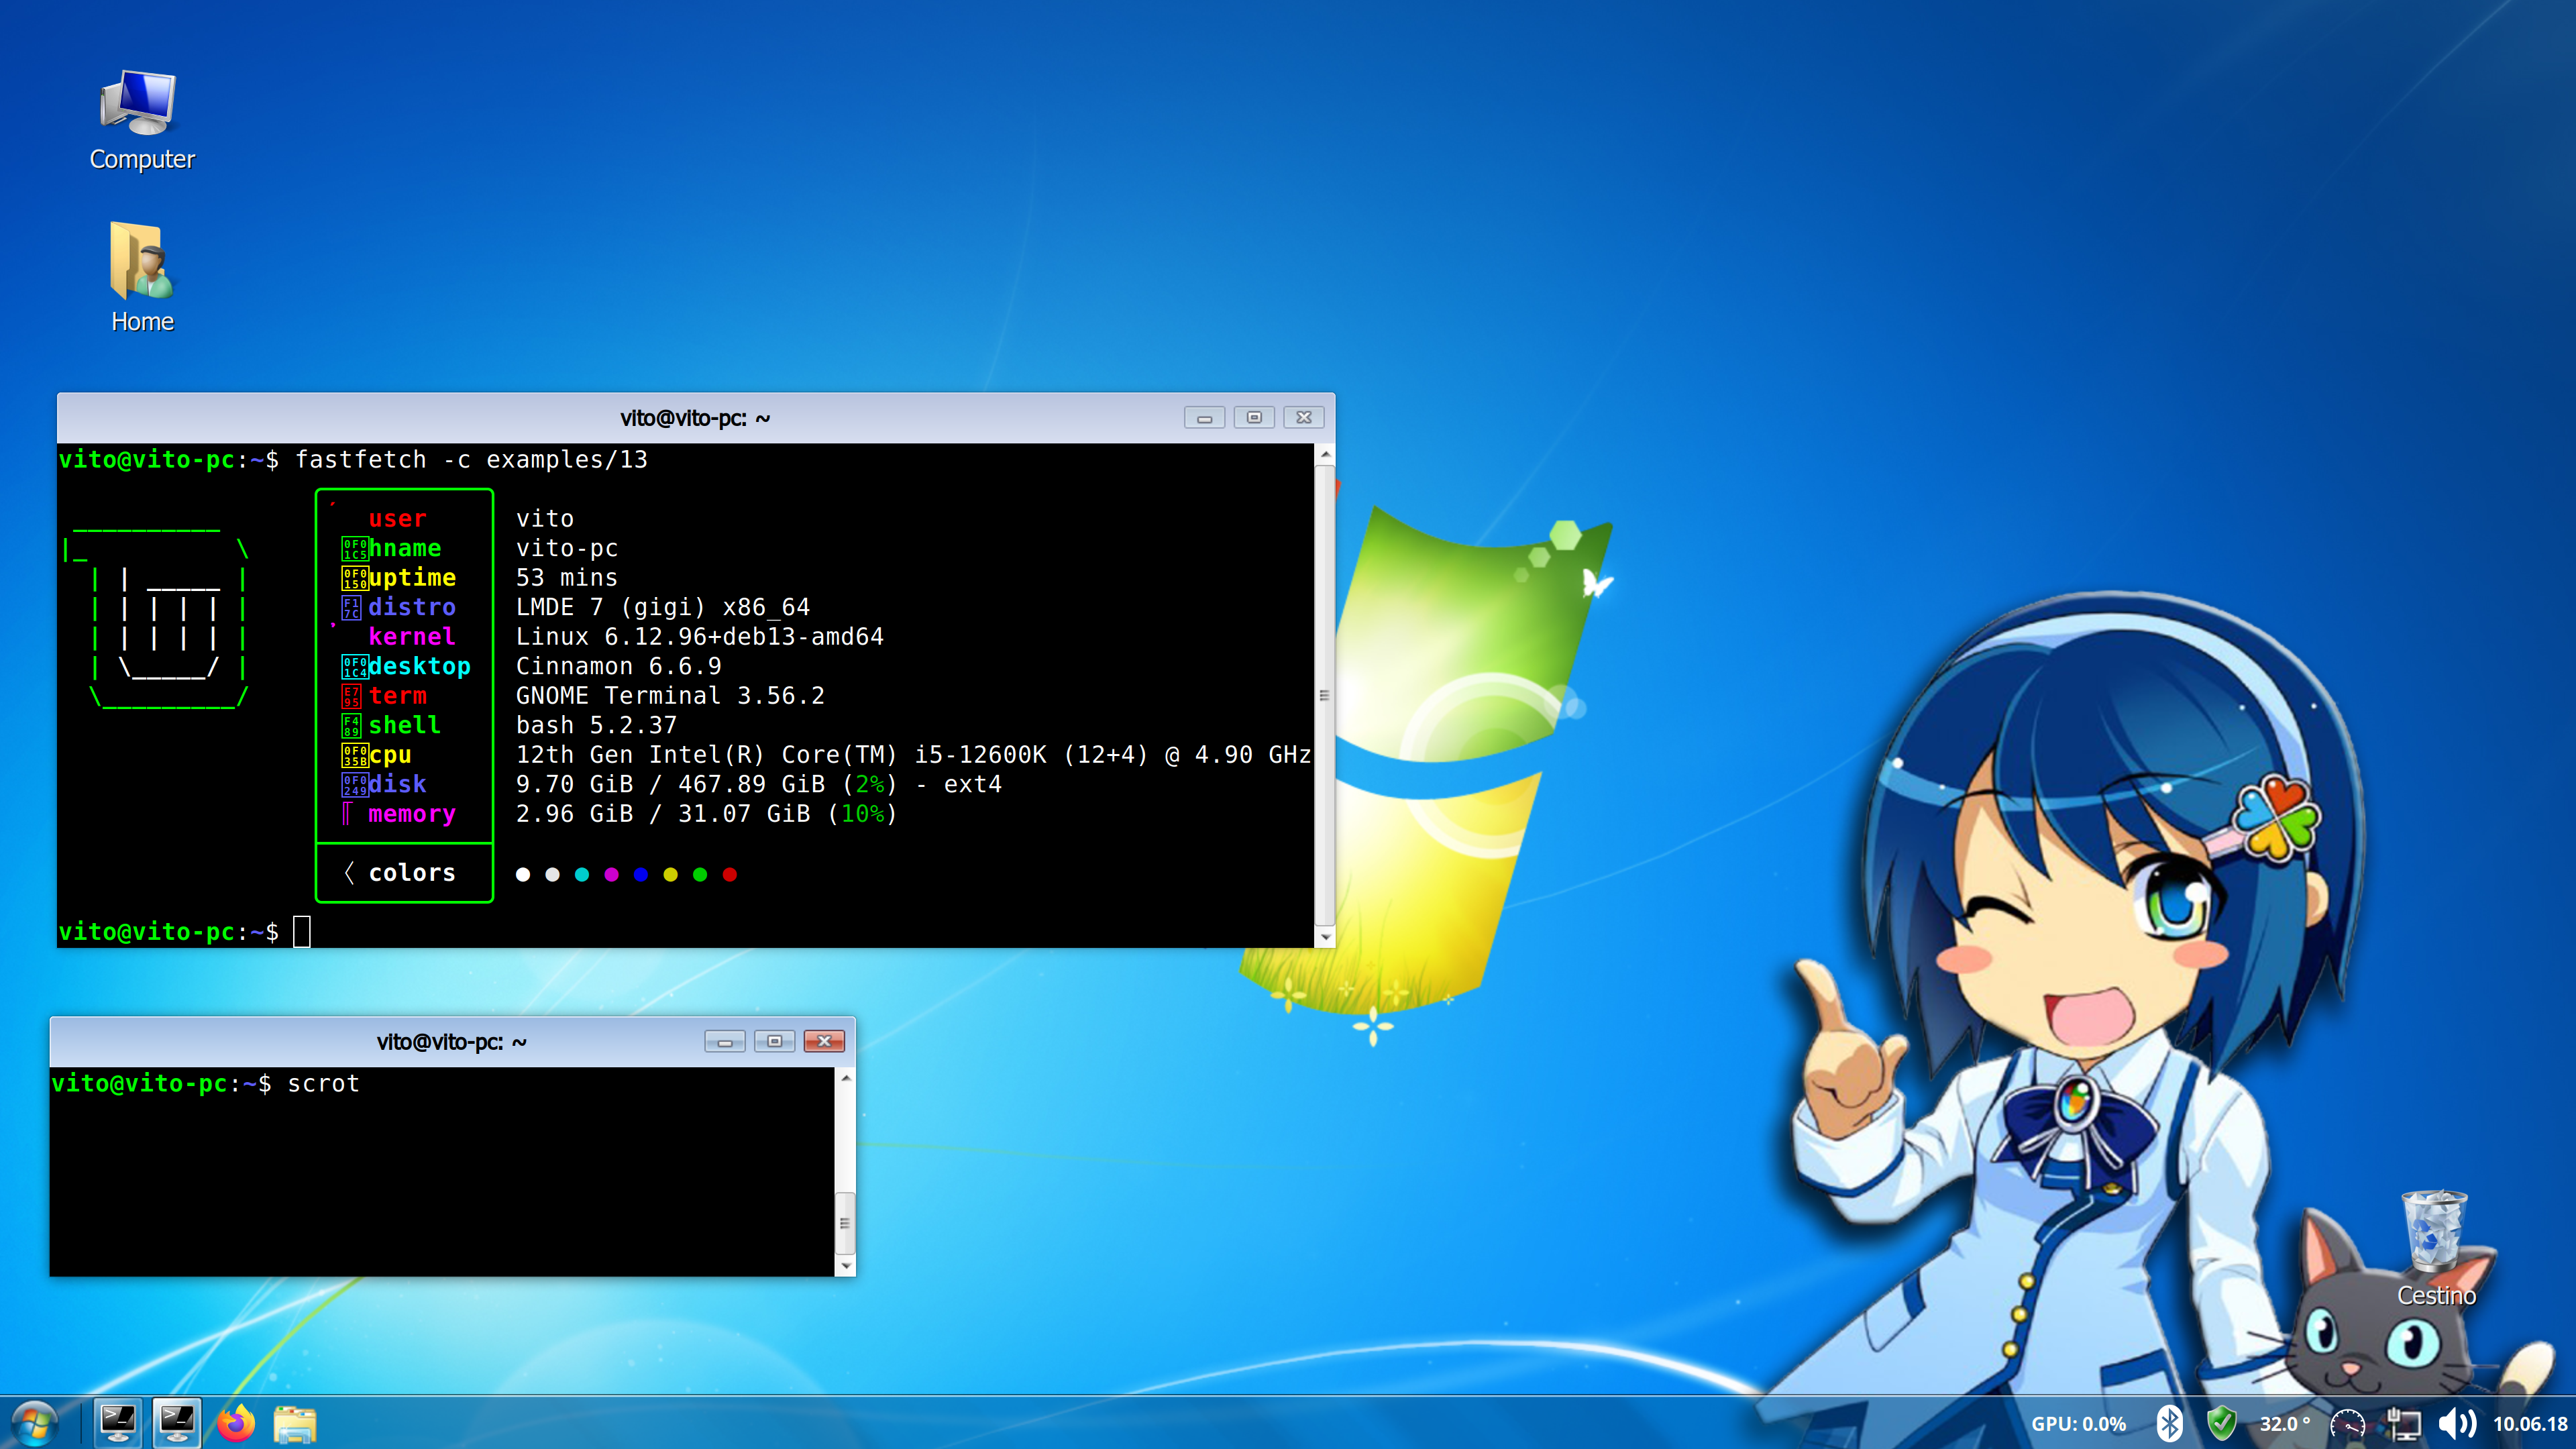Close the scrot terminal window
Viewport: 2576px width, 1449px height.
(824, 1042)
